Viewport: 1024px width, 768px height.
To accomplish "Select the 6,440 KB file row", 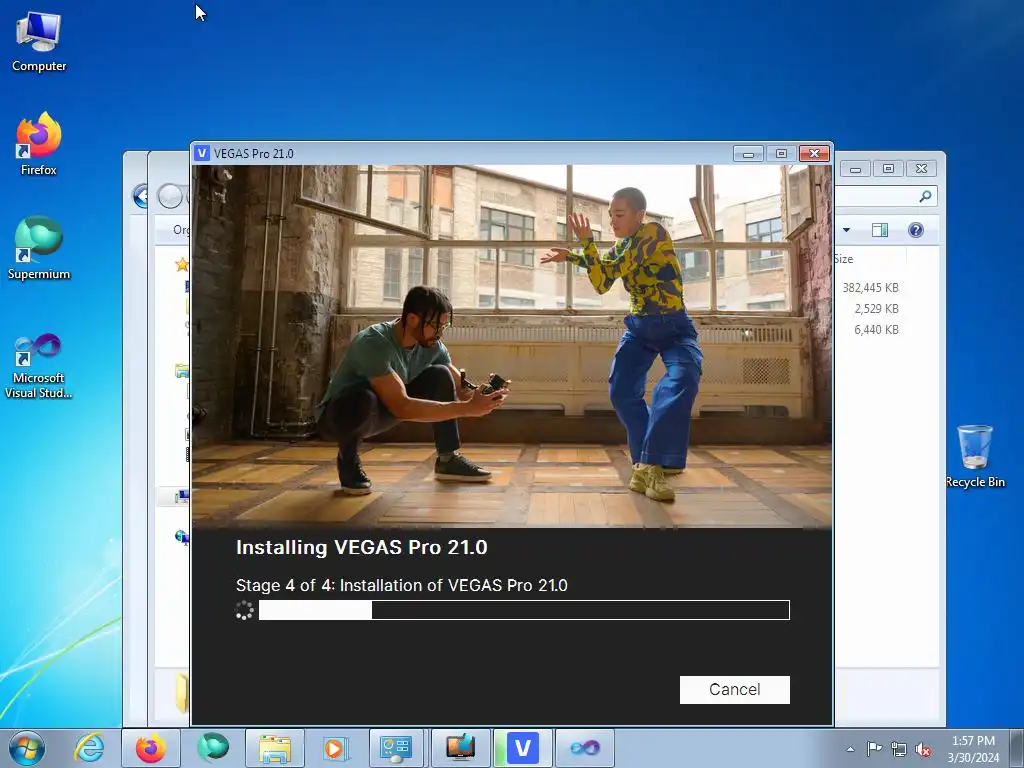I will pyautogui.click(x=876, y=330).
